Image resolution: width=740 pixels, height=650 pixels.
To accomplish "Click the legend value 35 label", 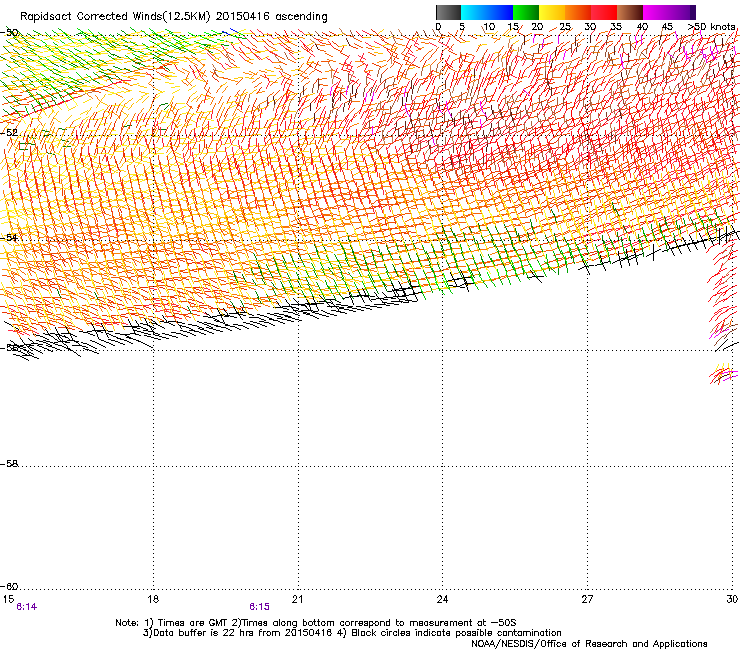I will pyautogui.click(x=616, y=27).
